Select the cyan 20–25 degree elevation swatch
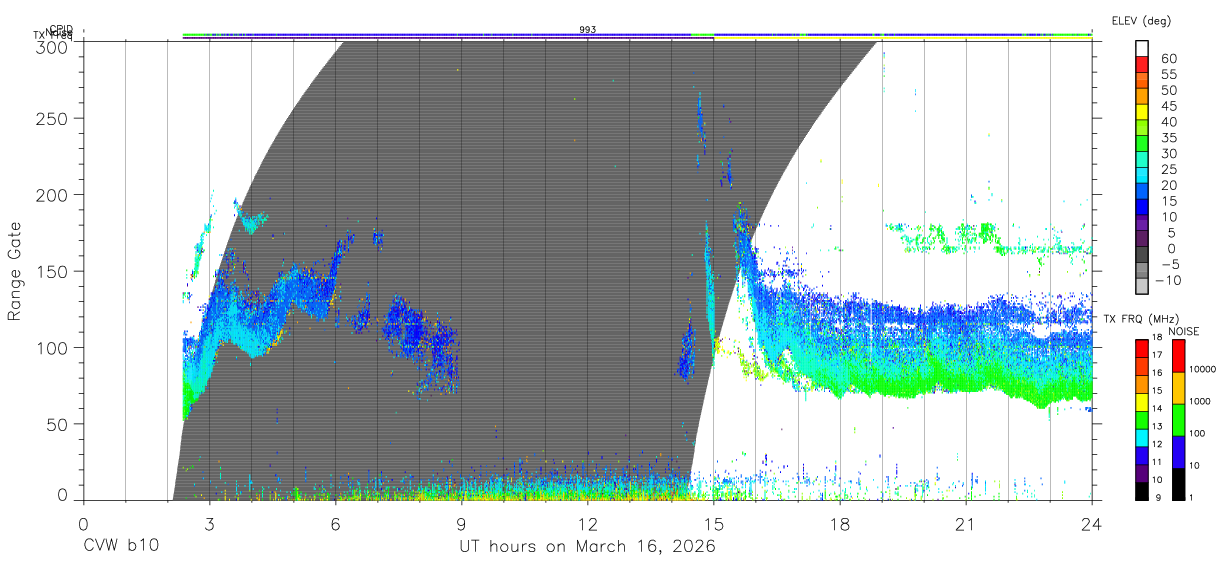1228x567 pixels. pos(1142,176)
